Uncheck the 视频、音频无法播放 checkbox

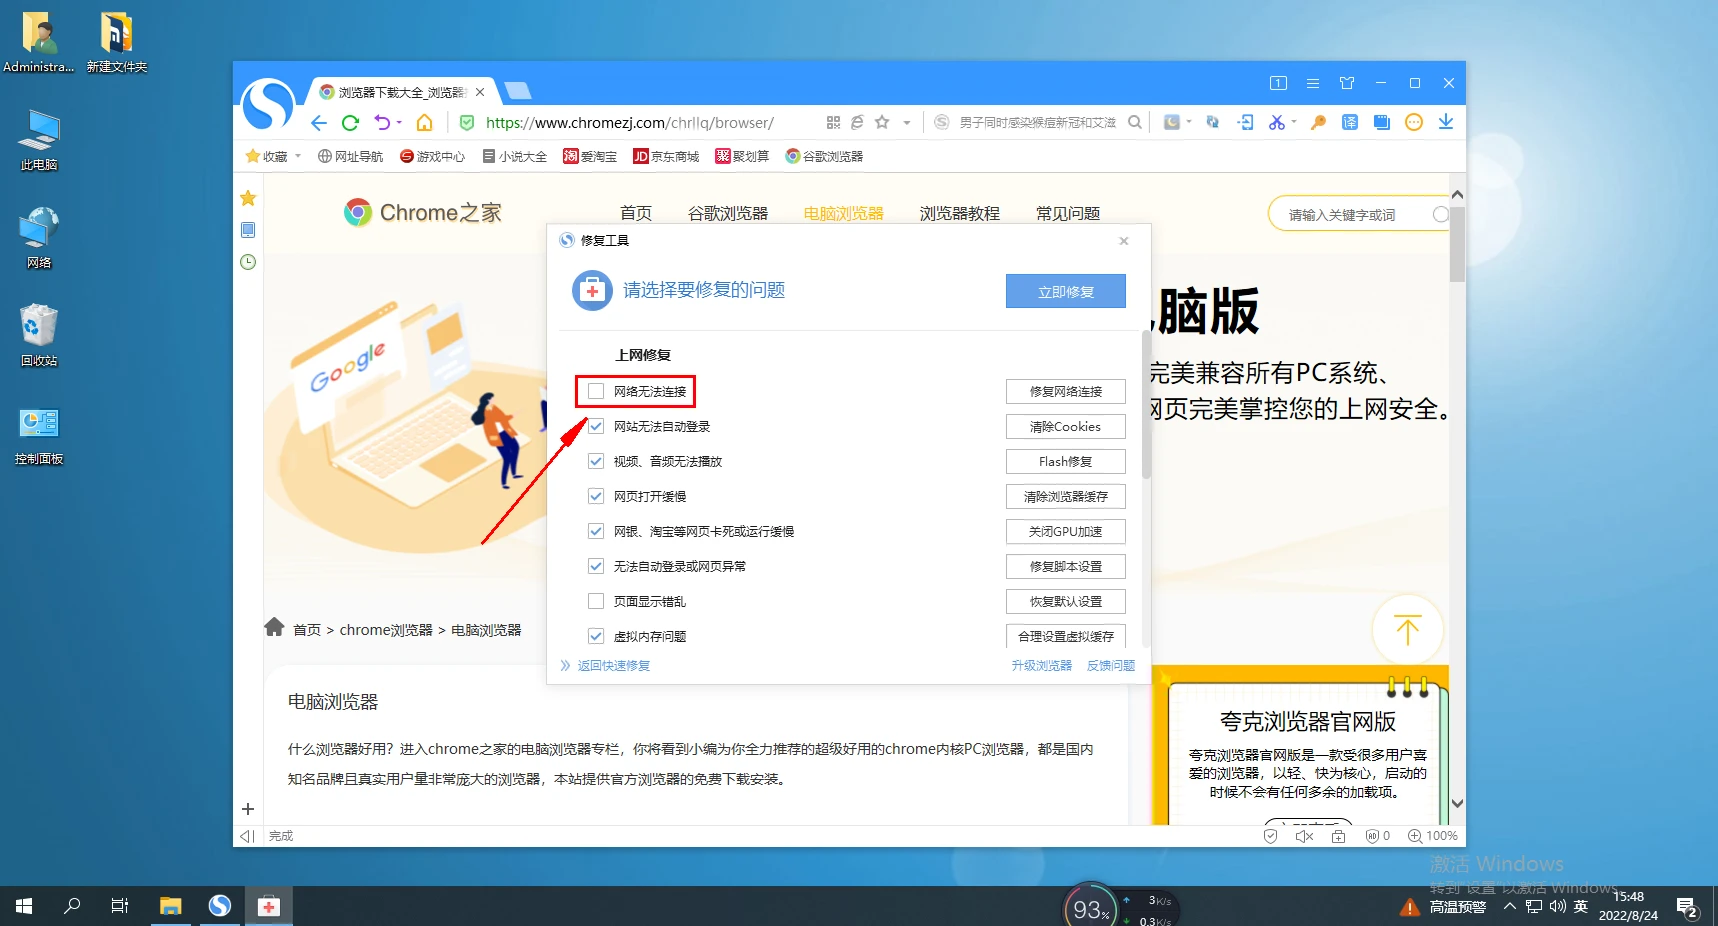click(596, 461)
